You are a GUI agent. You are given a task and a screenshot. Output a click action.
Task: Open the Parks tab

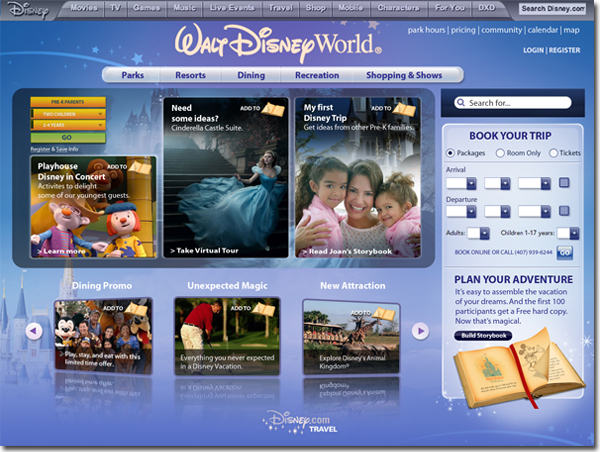[133, 75]
